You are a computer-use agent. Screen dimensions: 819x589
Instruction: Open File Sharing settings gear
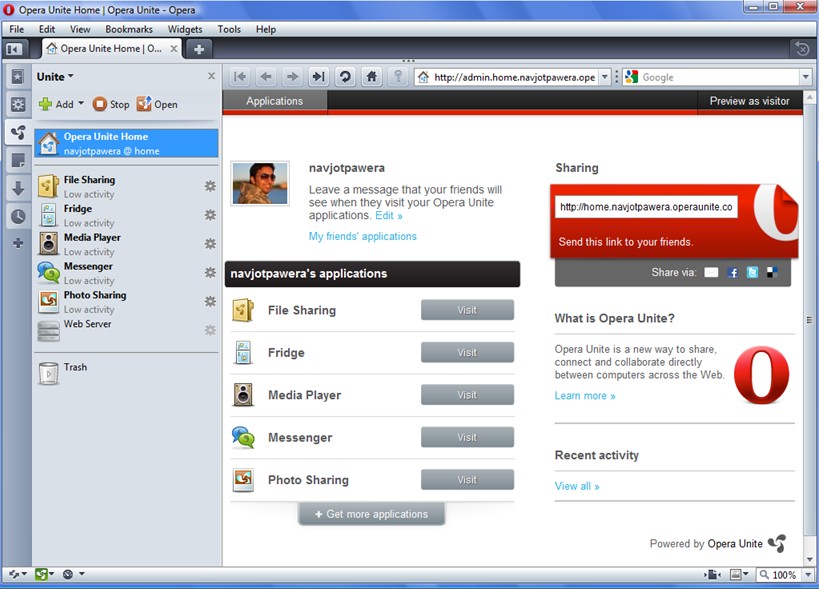[210, 186]
